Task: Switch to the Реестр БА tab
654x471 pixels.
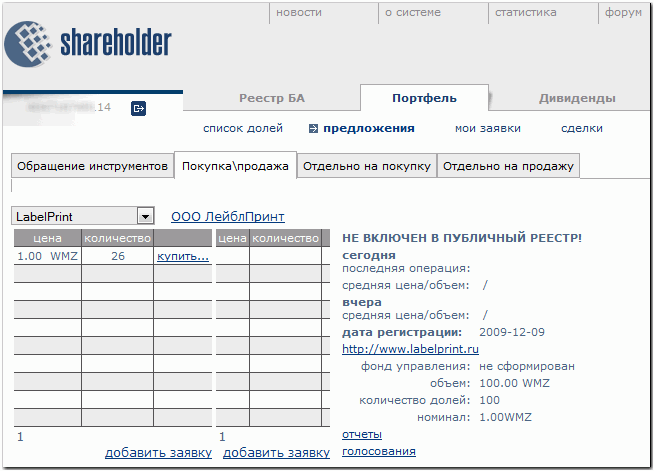Action: pyautogui.click(x=271, y=98)
